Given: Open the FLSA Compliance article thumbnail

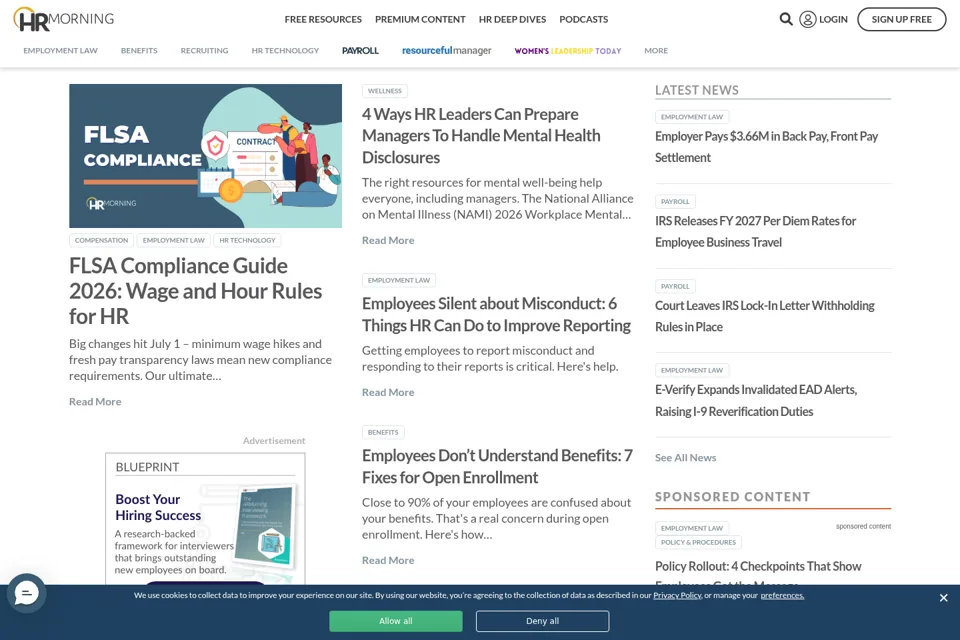Looking at the screenshot, I should click(205, 156).
